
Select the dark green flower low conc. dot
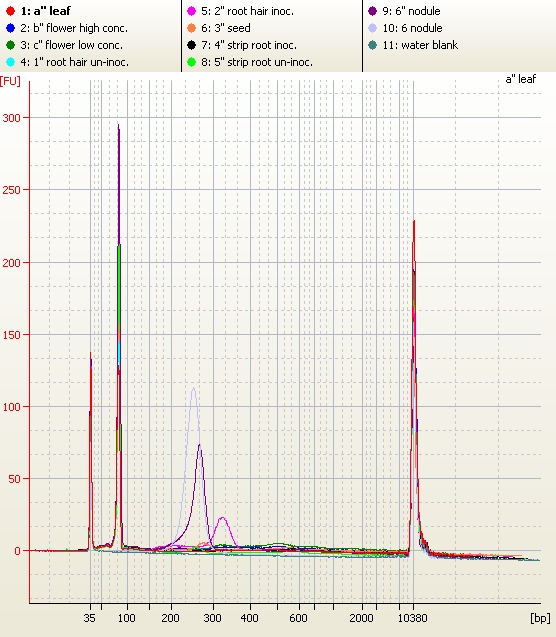click(x=11, y=45)
